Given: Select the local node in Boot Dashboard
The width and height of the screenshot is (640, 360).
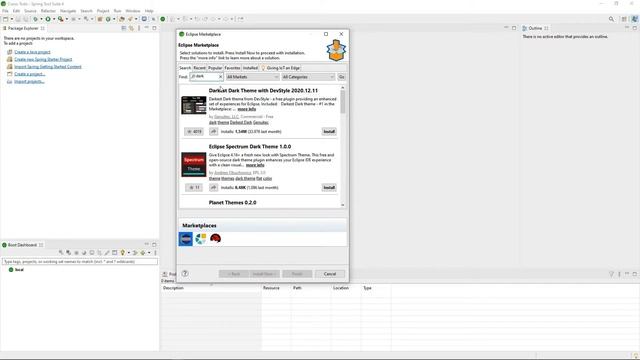Looking at the screenshot, I should [x=19, y=270].
